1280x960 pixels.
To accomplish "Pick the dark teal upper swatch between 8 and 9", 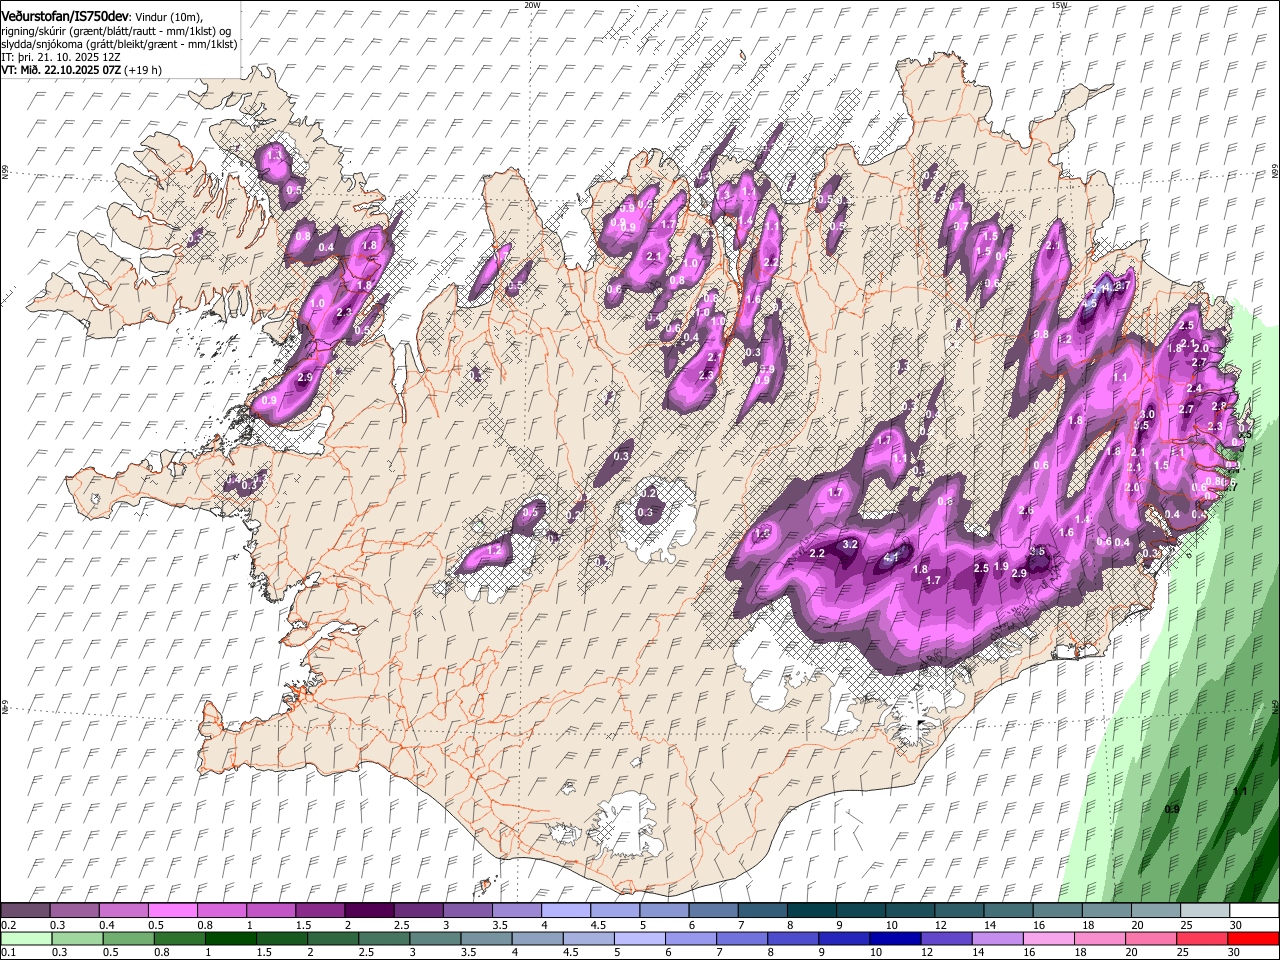I will [810, 911].
